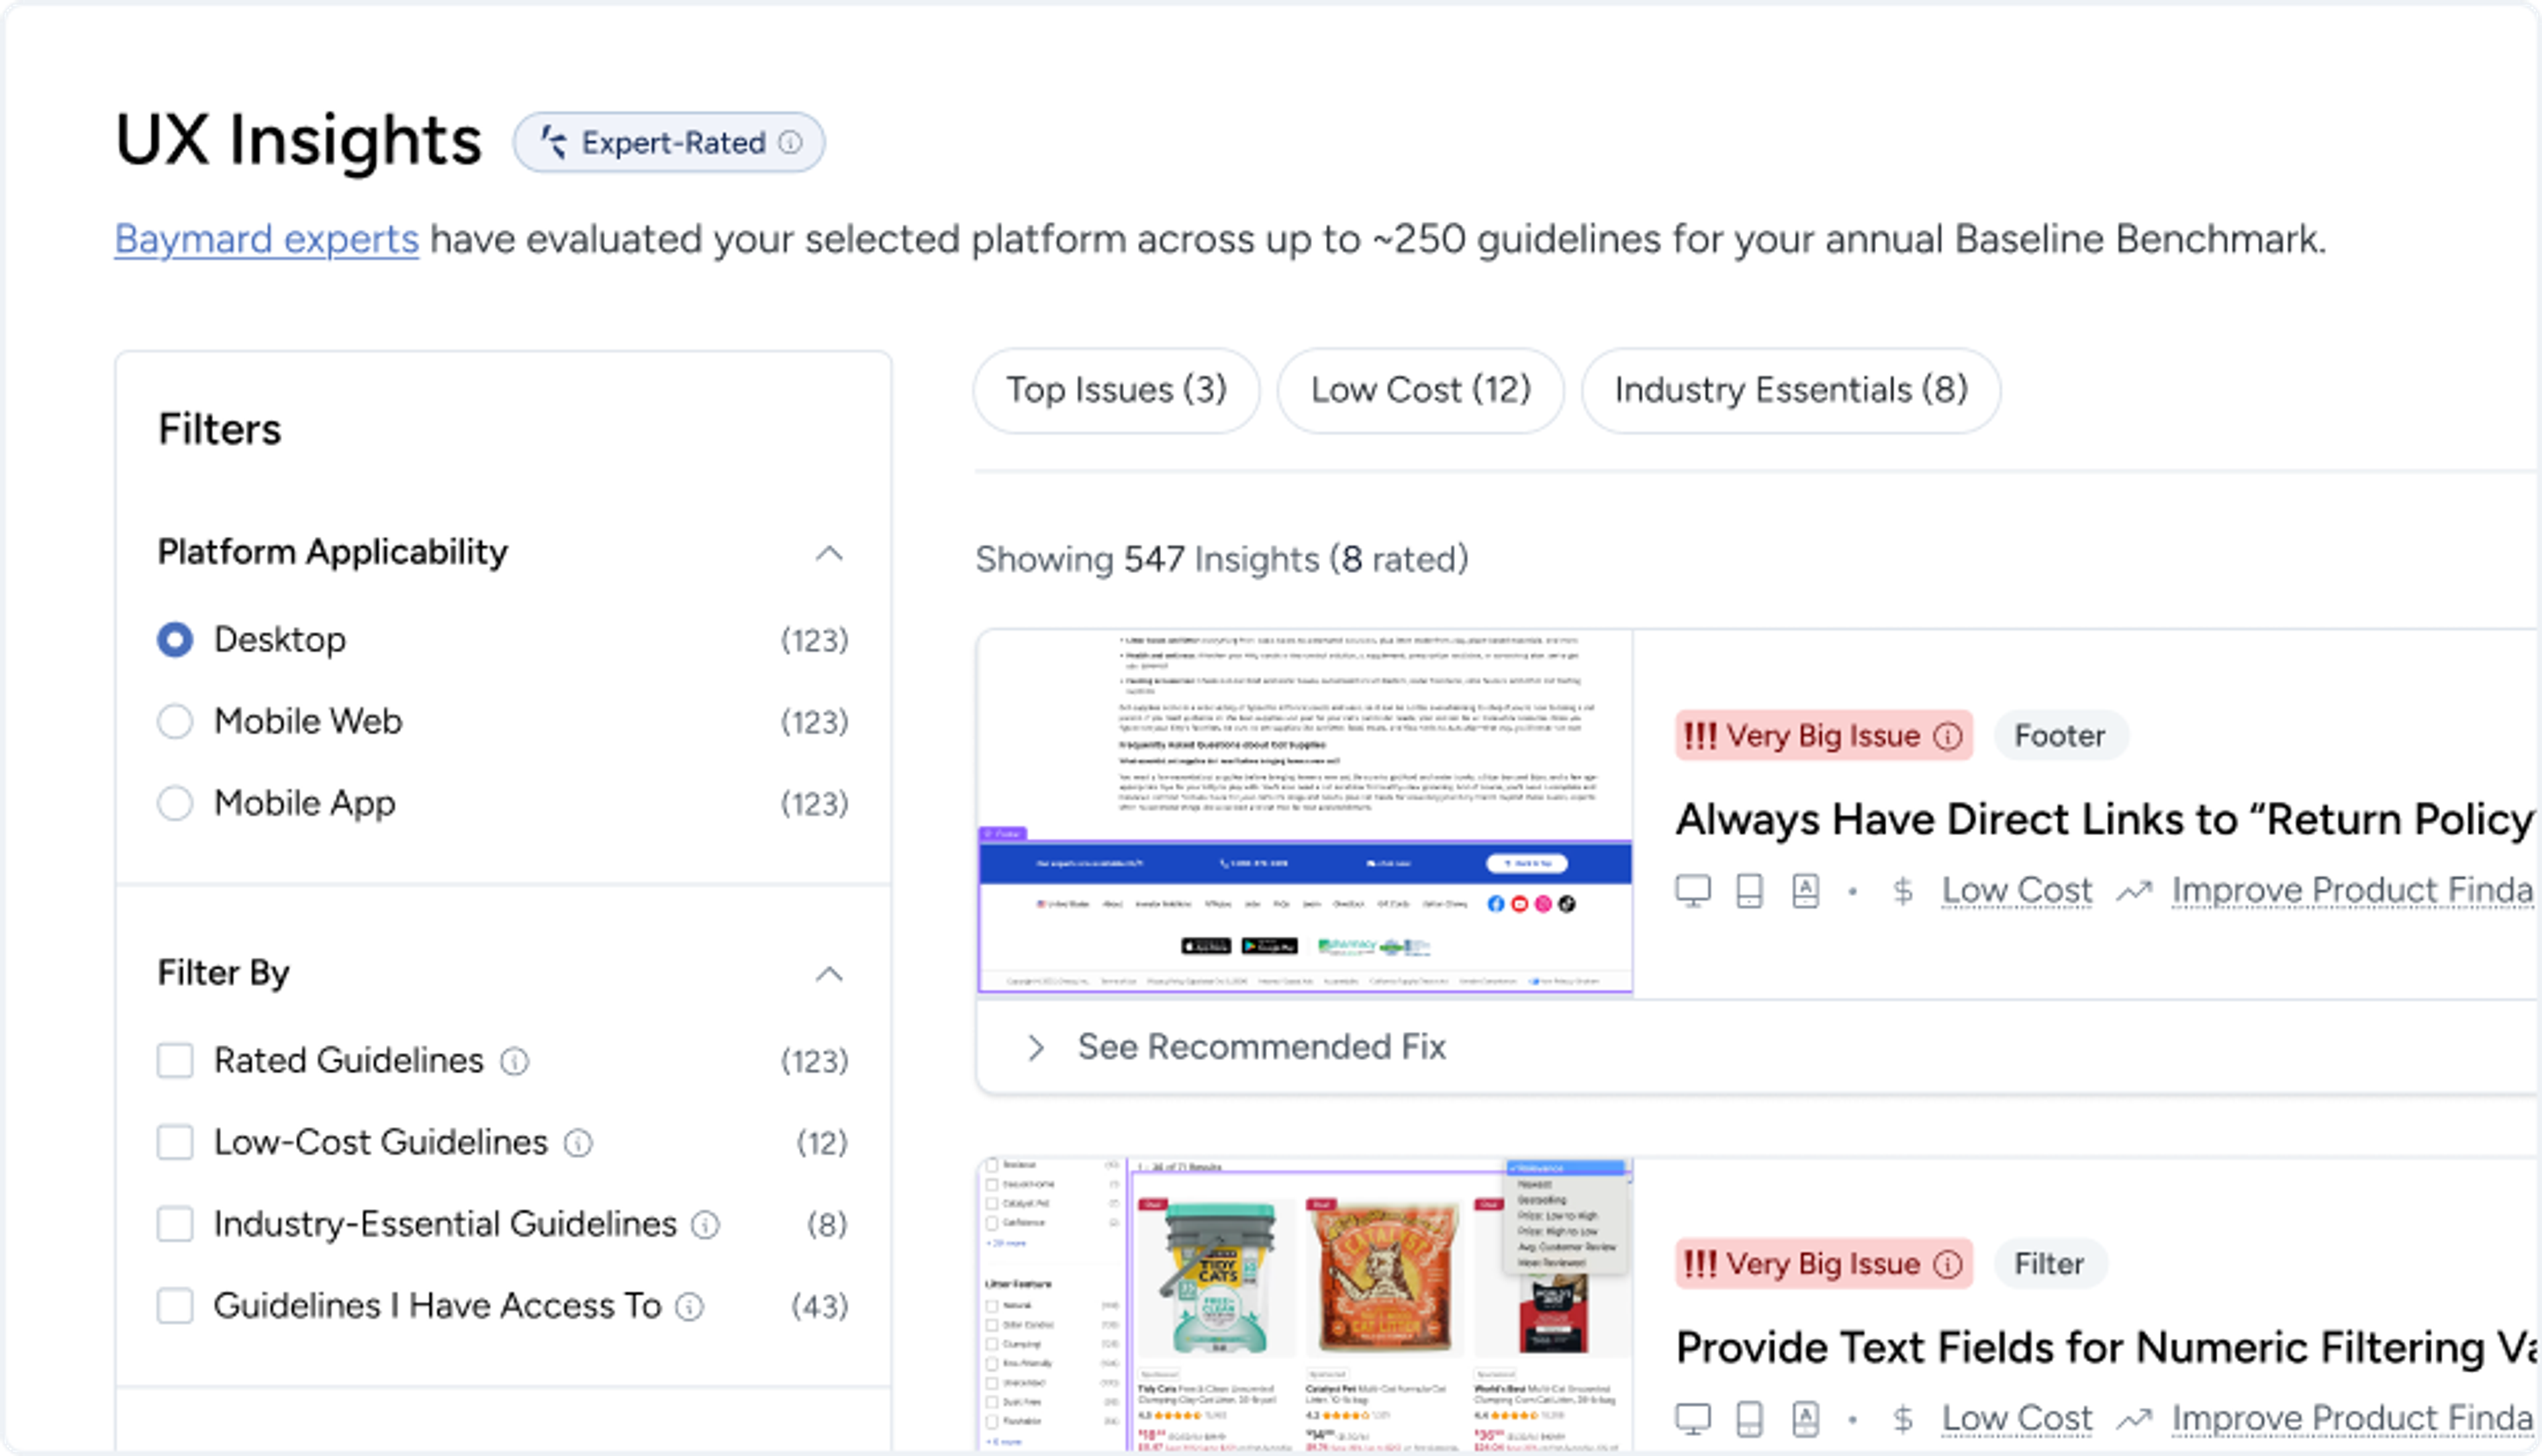Select the Mobile Web radio button
This screenshot has height=1456, width=2542.
point(175,722)
